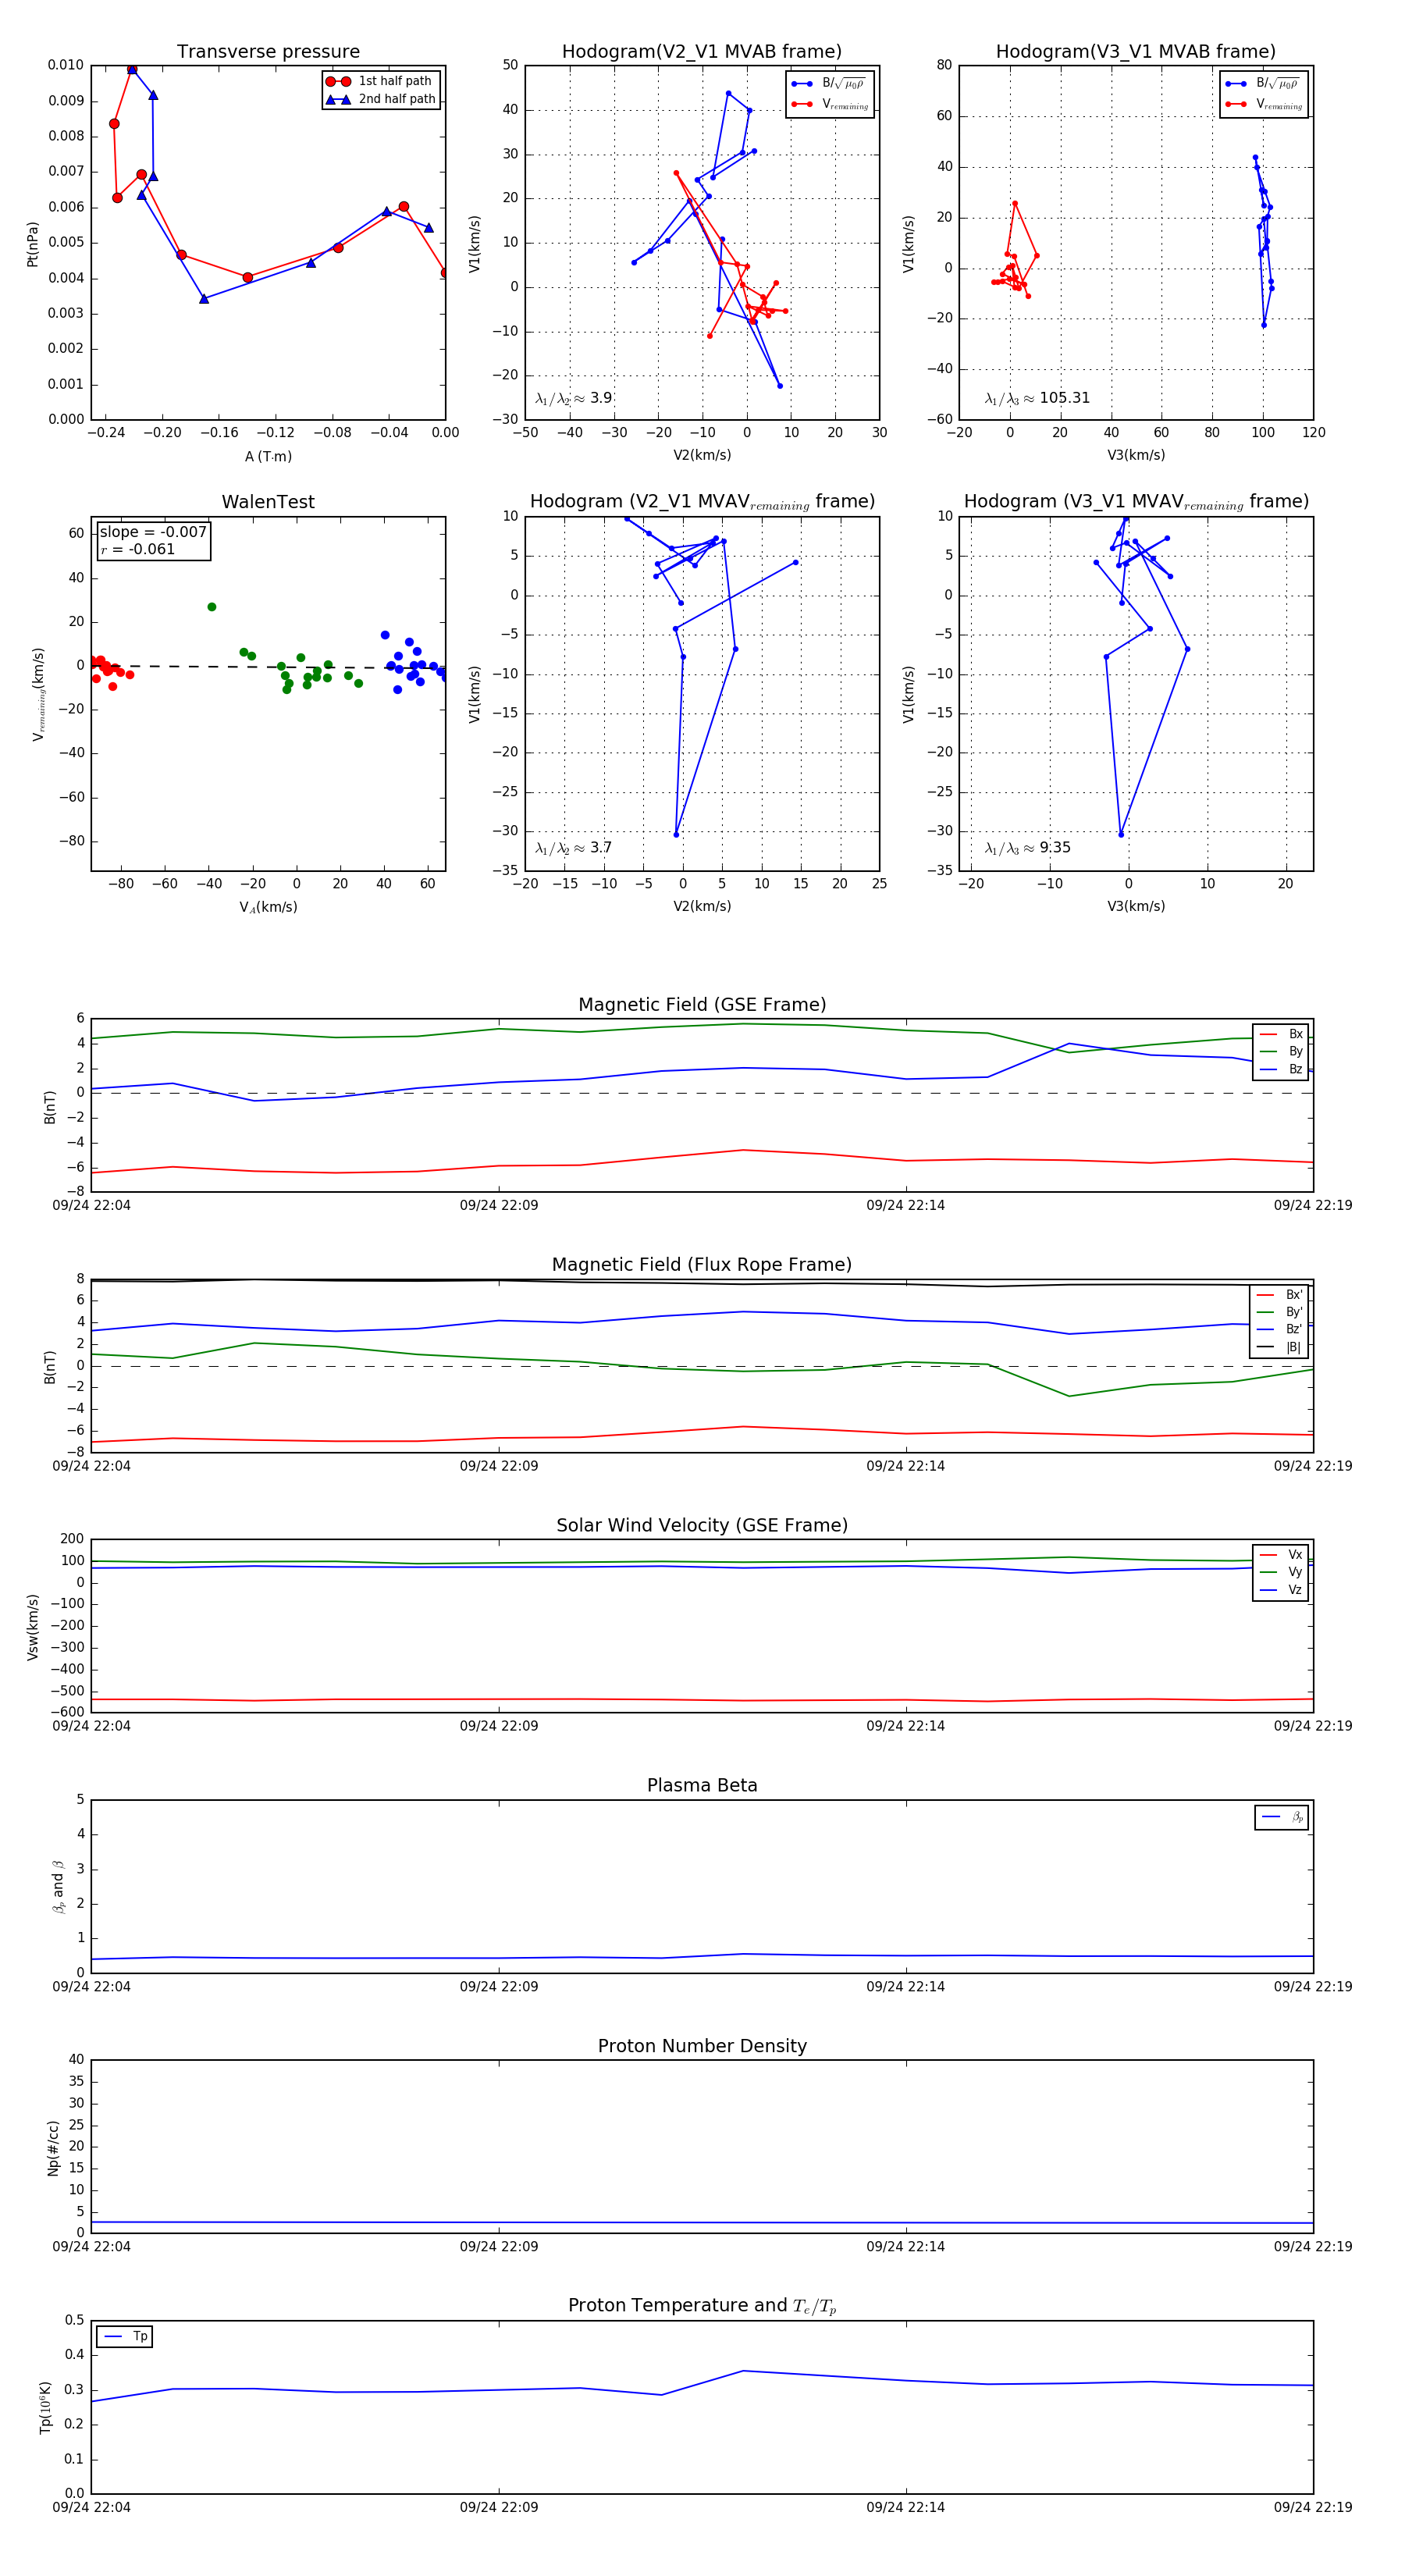This screenshot has height=2576, width=1405.
Task: Click the 'Magnetic Field (Flux Rope Frame)' title
Action: 702,1265
